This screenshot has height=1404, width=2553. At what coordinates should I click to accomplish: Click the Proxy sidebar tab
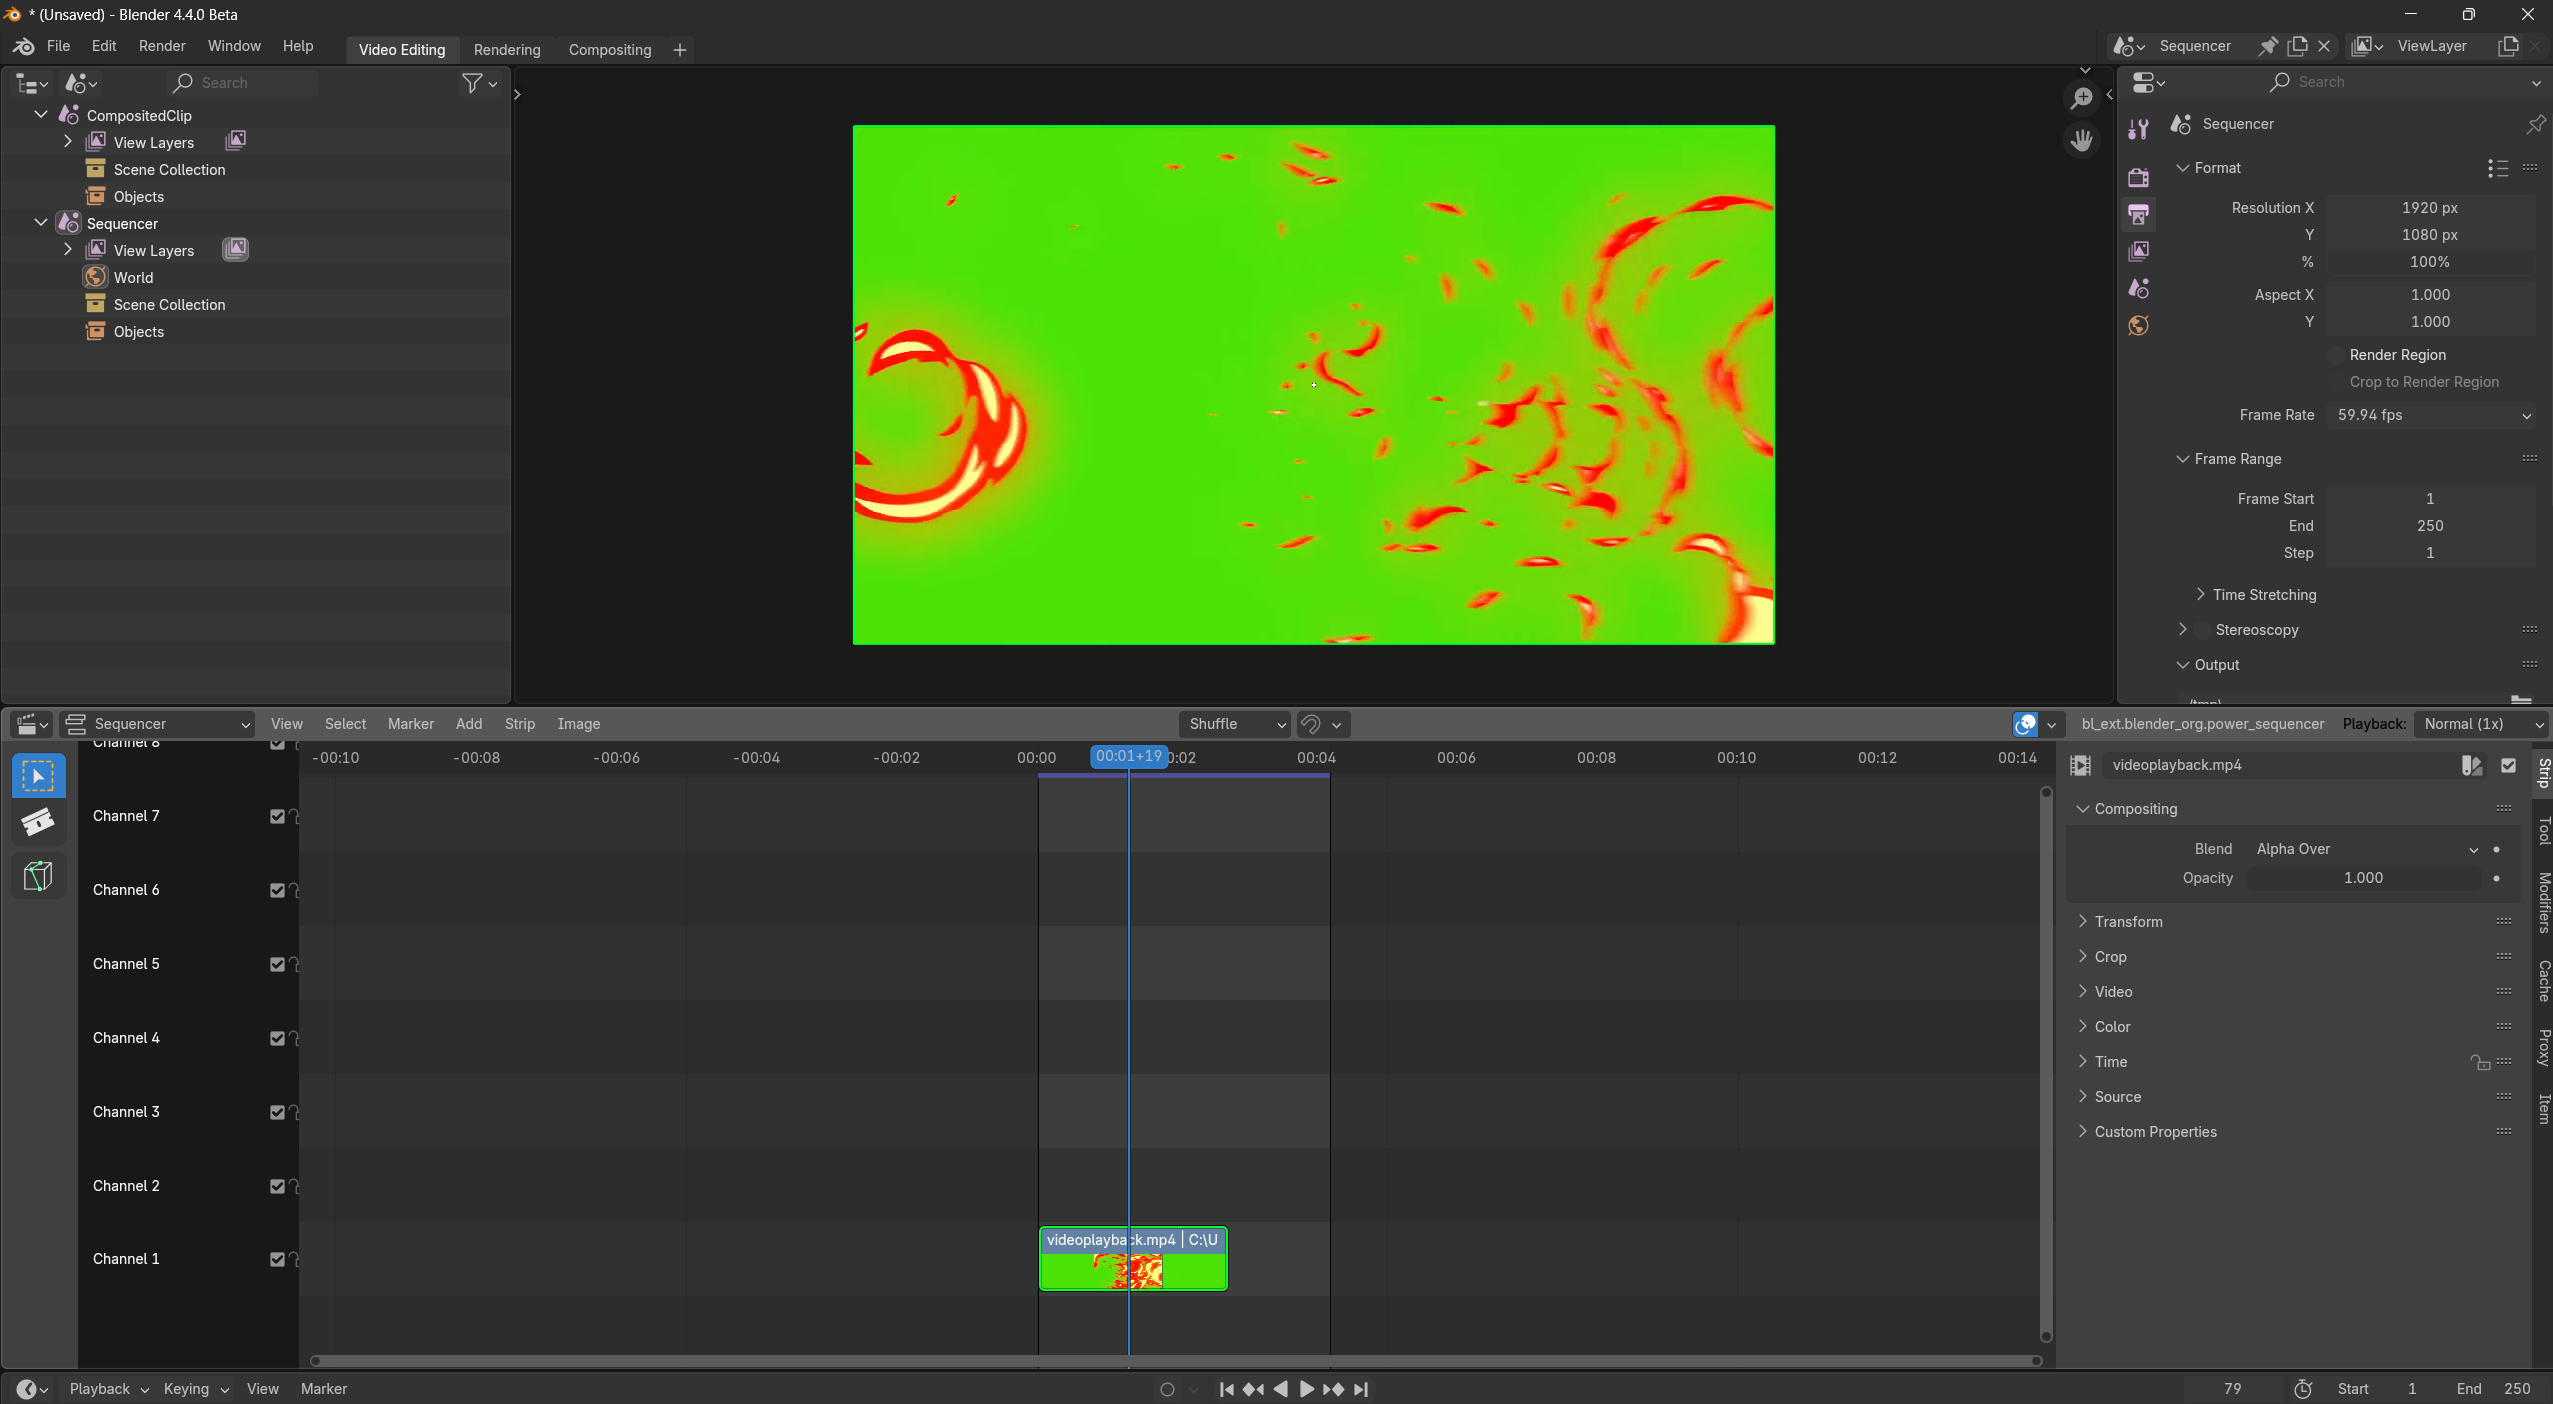[x=2543, y=1047]
